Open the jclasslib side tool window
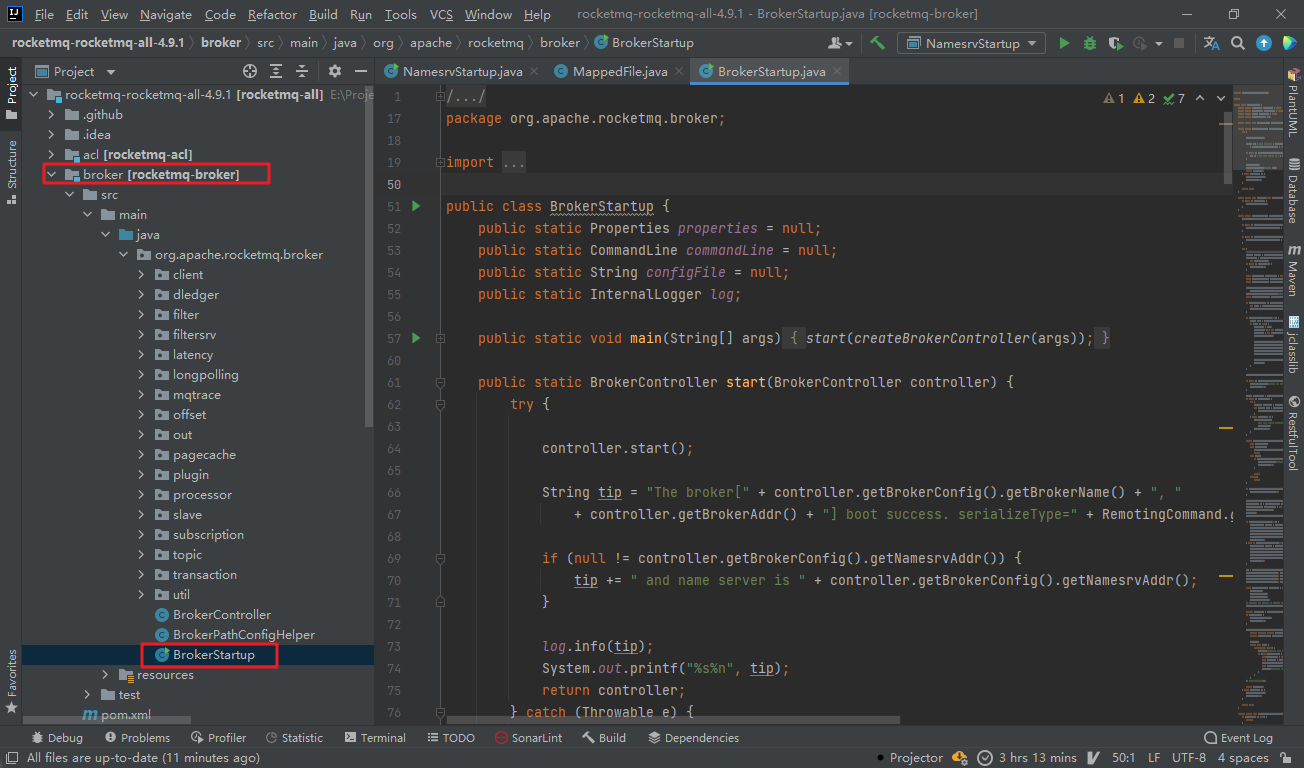This screenshot has height=768, width=1304. click(x=1293, y=344)
